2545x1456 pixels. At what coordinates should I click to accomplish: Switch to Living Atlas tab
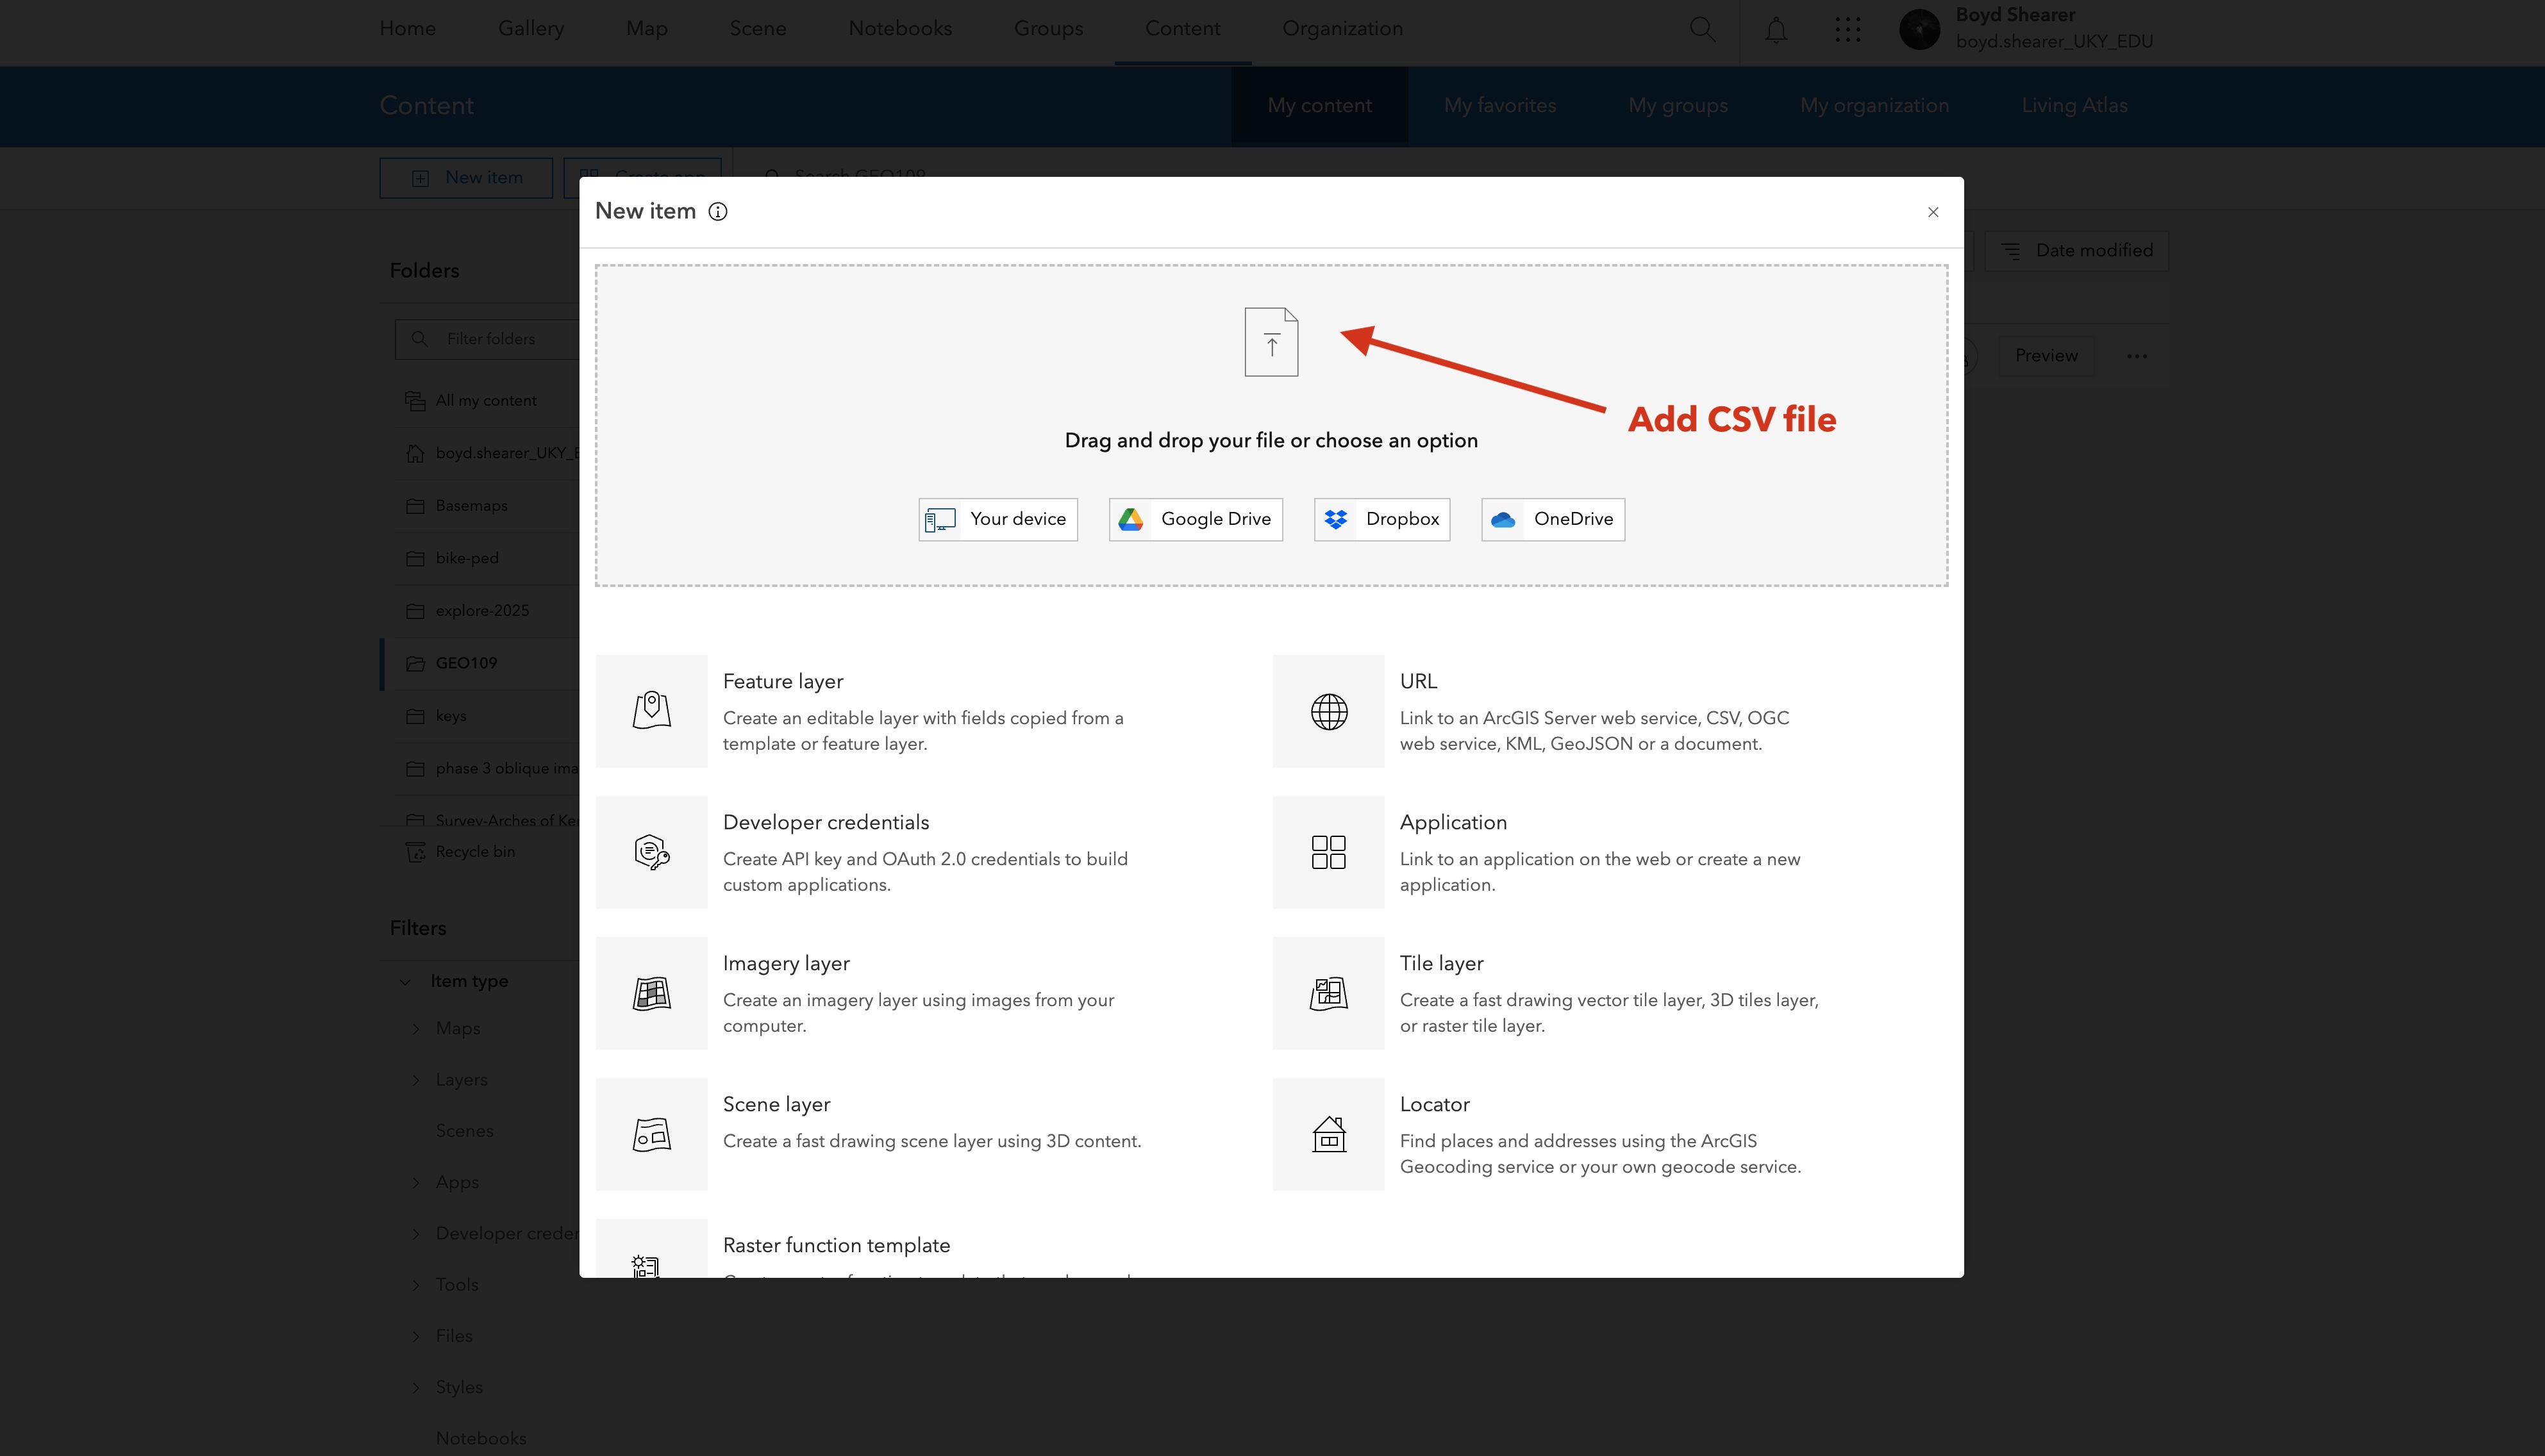coord(2074,106)
